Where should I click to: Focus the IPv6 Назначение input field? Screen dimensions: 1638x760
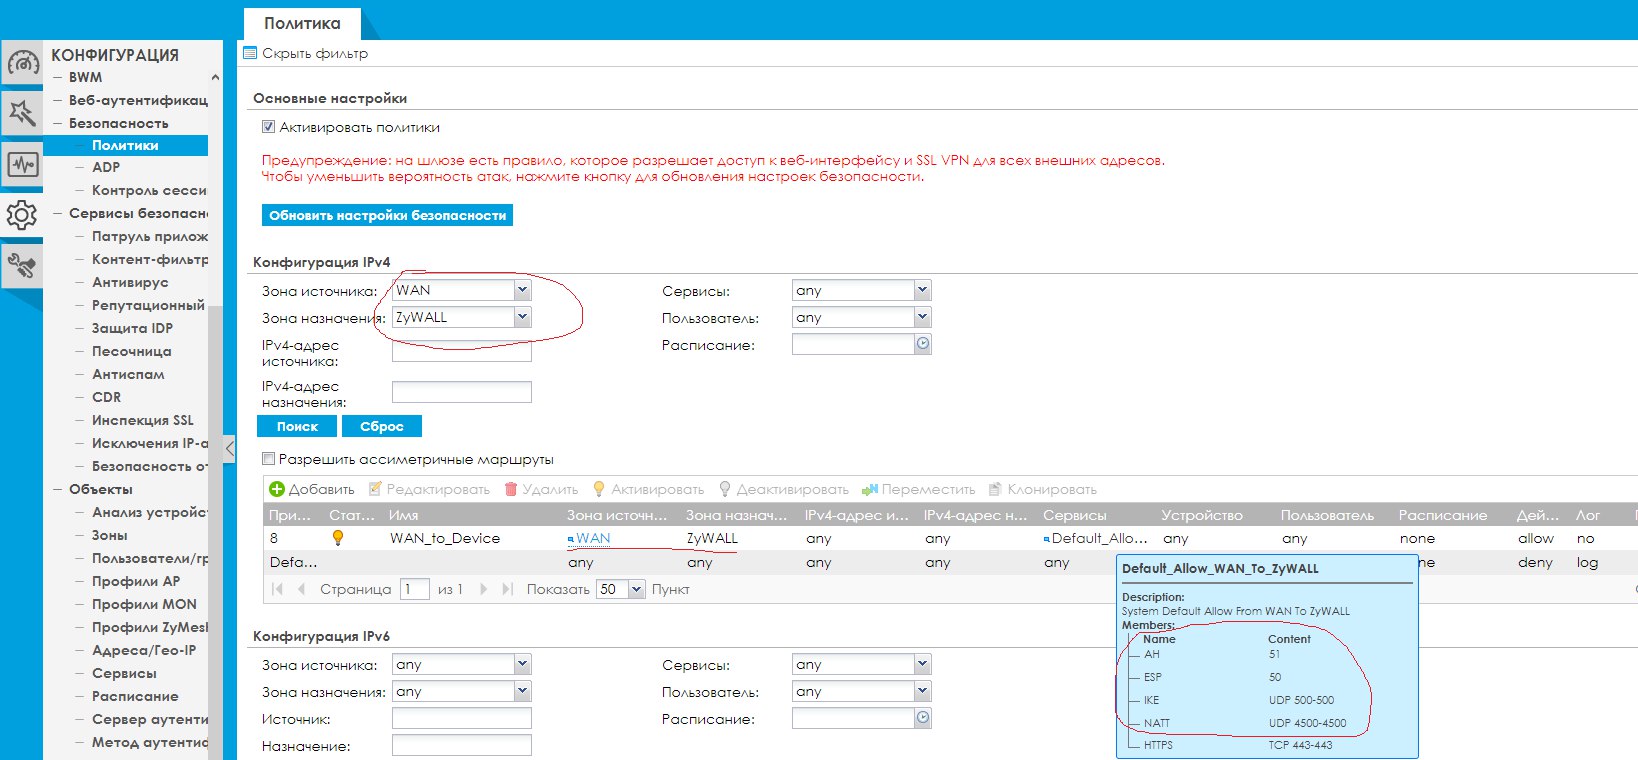click(x=462, y=745)
